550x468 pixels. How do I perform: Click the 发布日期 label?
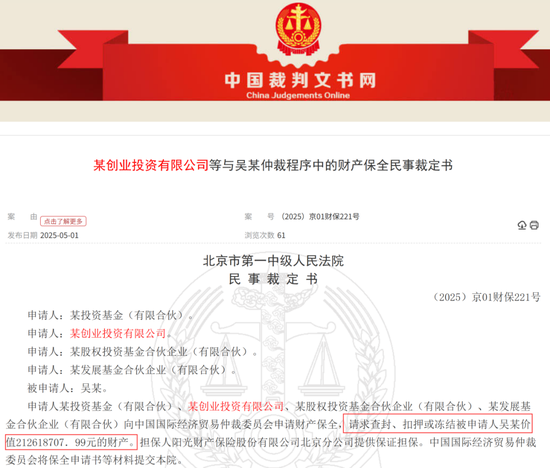(x=22, y=235)
